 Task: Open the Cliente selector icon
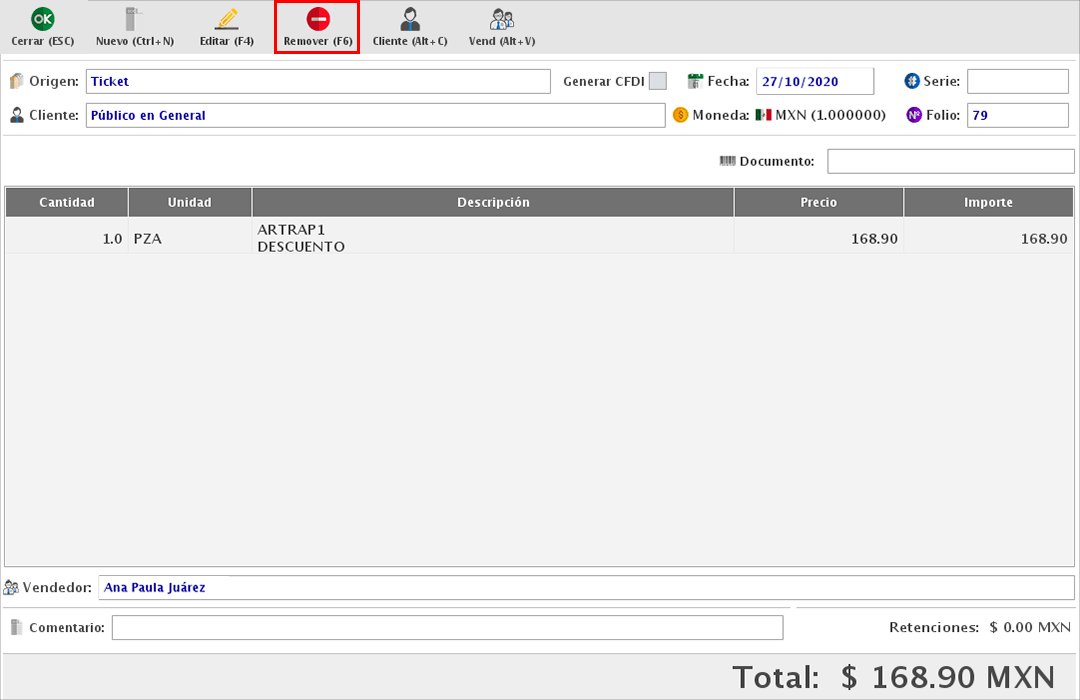click(410, 19)
